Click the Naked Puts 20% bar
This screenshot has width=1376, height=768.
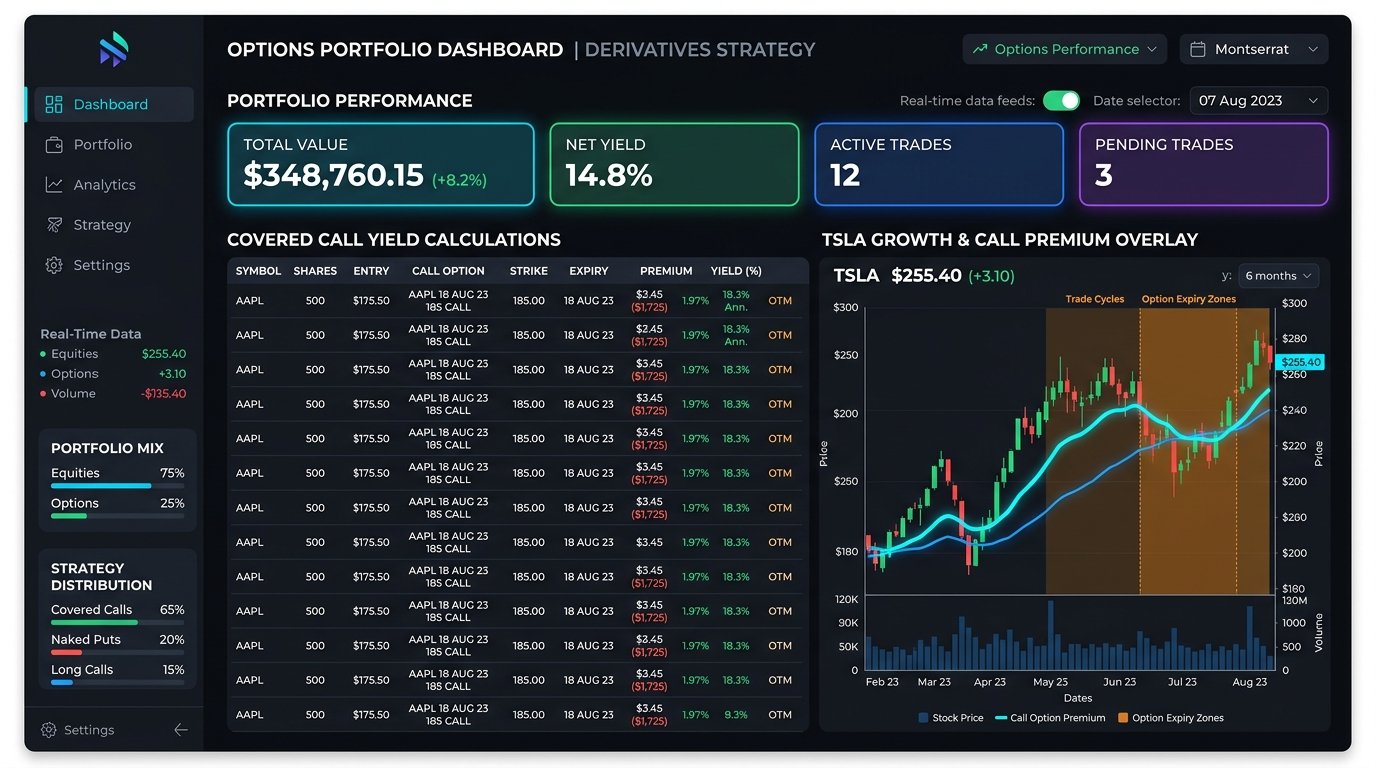point(118,652)
